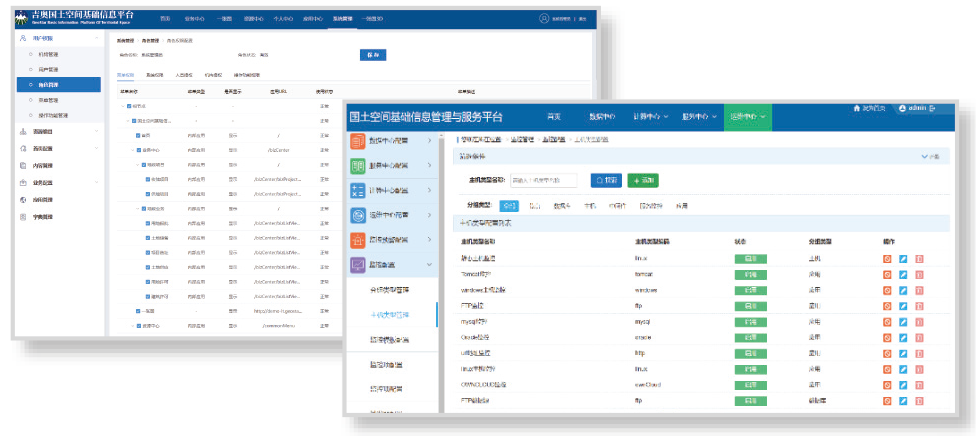976x436 pixels.
Task: Click the delete icon in the tomcat row
Action: point(919,275)
